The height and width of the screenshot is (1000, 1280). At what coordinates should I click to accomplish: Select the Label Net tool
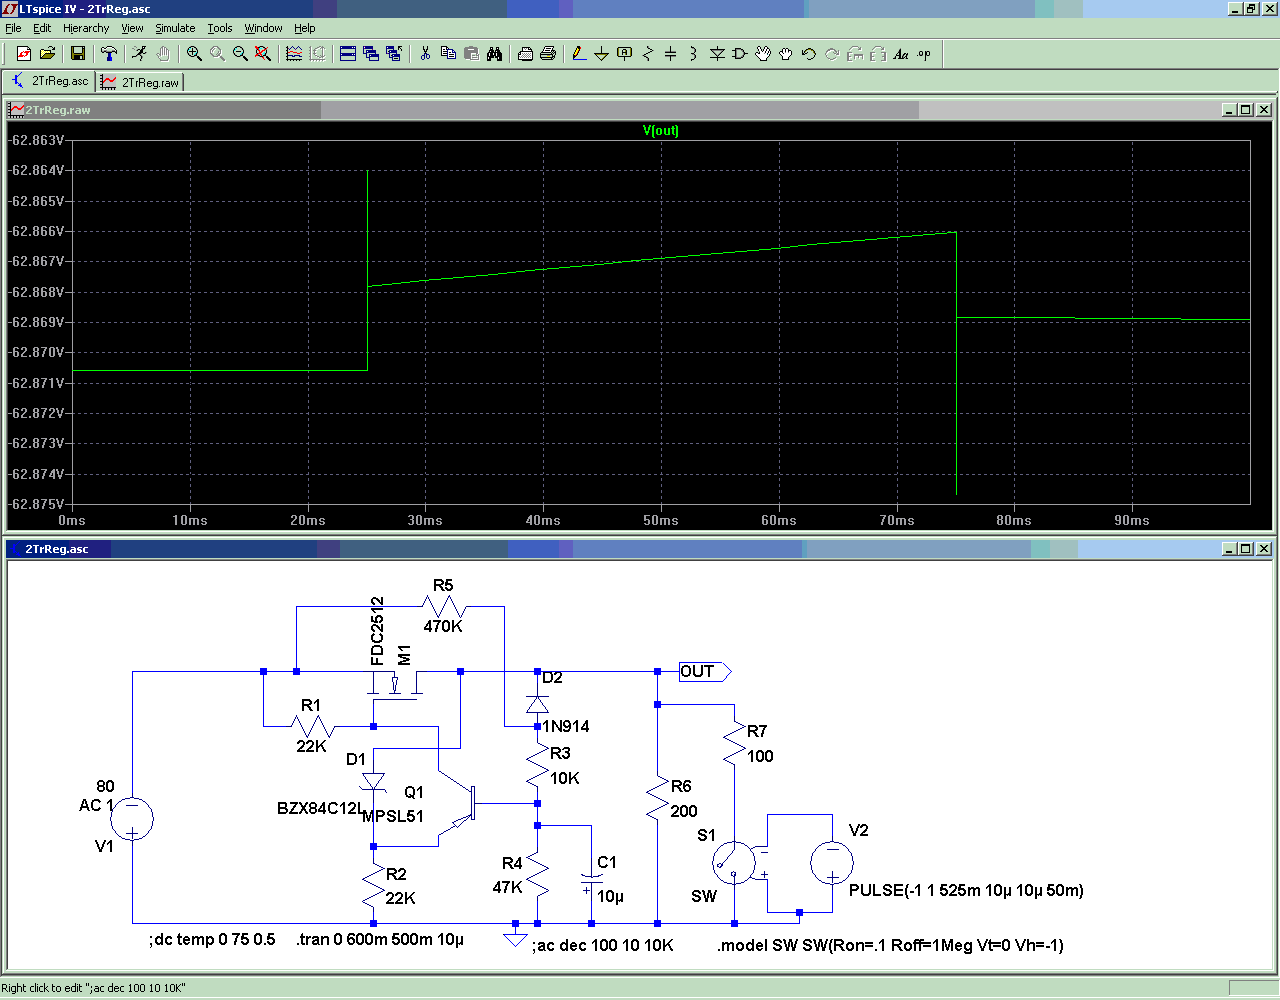point(625,54)
